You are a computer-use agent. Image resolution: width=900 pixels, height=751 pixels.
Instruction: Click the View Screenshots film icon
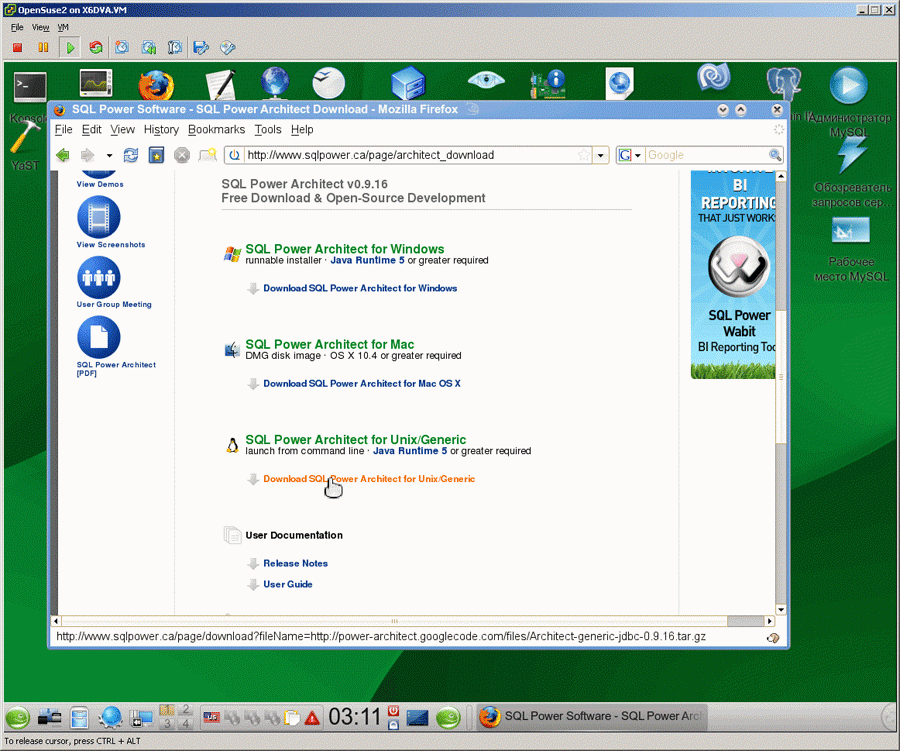[x=99, y=217]
